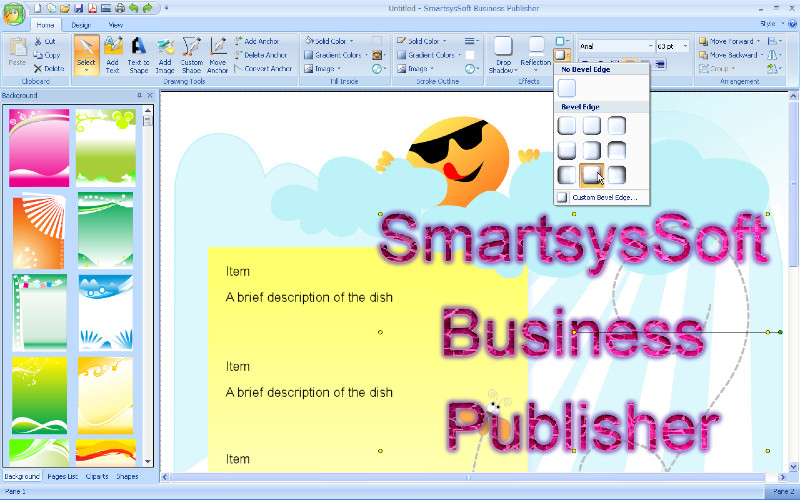The image size is (800, 500).
Task: Close the Background panel
Action: (x=150, y=95)
